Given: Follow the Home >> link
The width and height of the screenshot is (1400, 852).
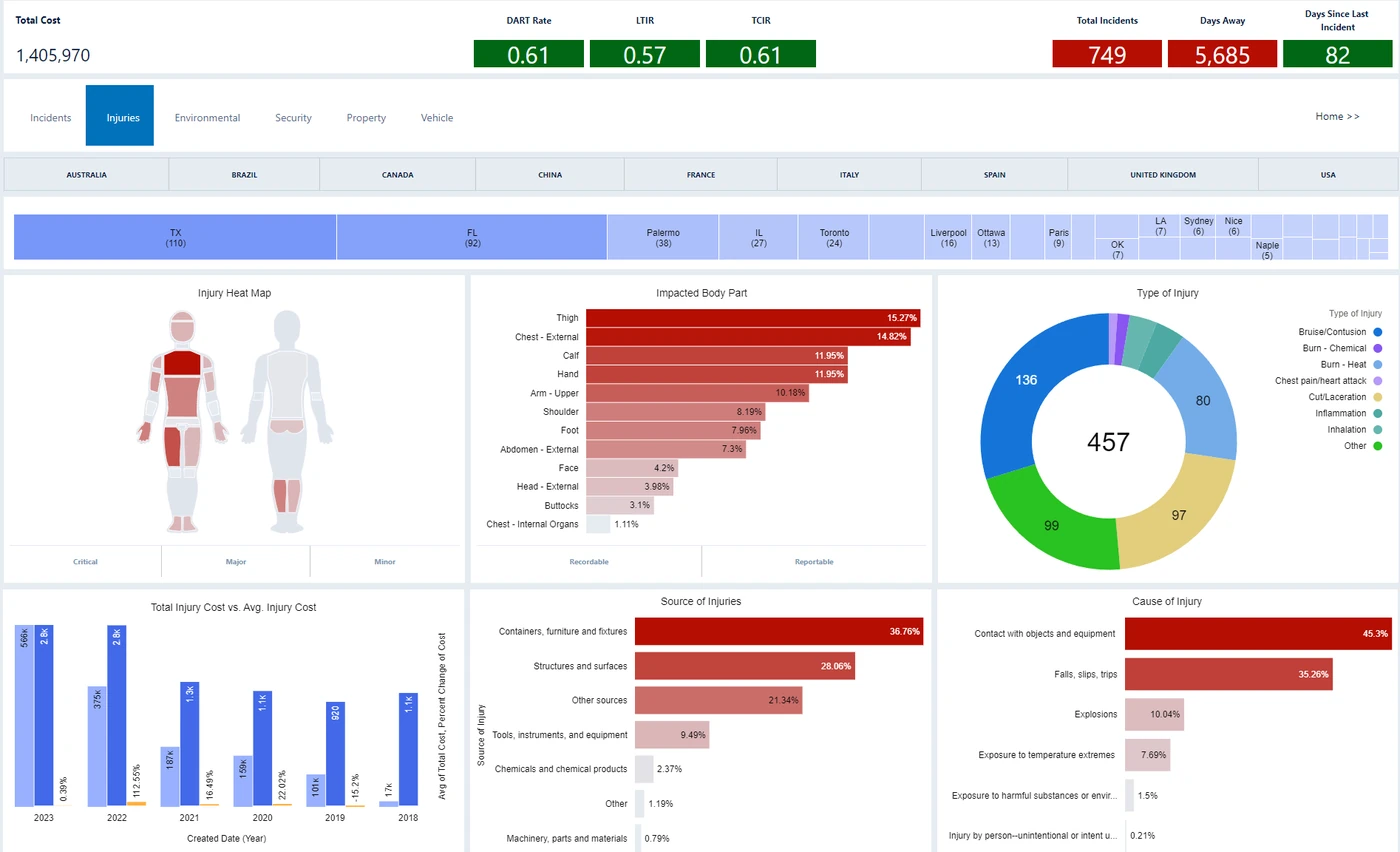Looking at the screenshot, I should [1337, 116].
